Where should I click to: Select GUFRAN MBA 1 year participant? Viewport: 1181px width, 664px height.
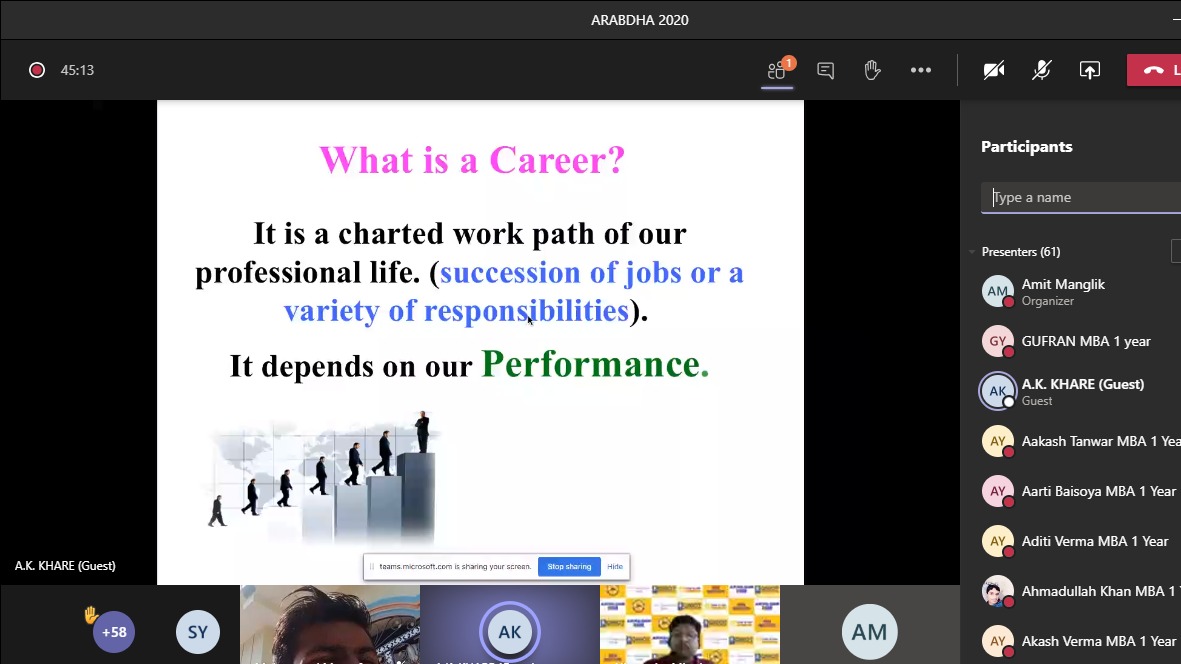tap(1085, 341)
